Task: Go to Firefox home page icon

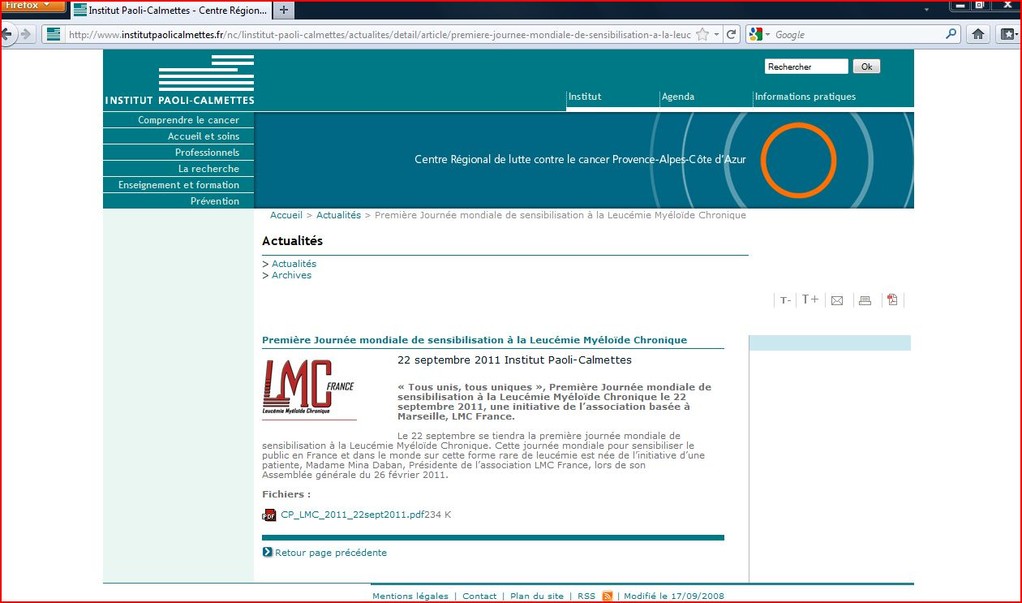Action: [x=978, y=35]
